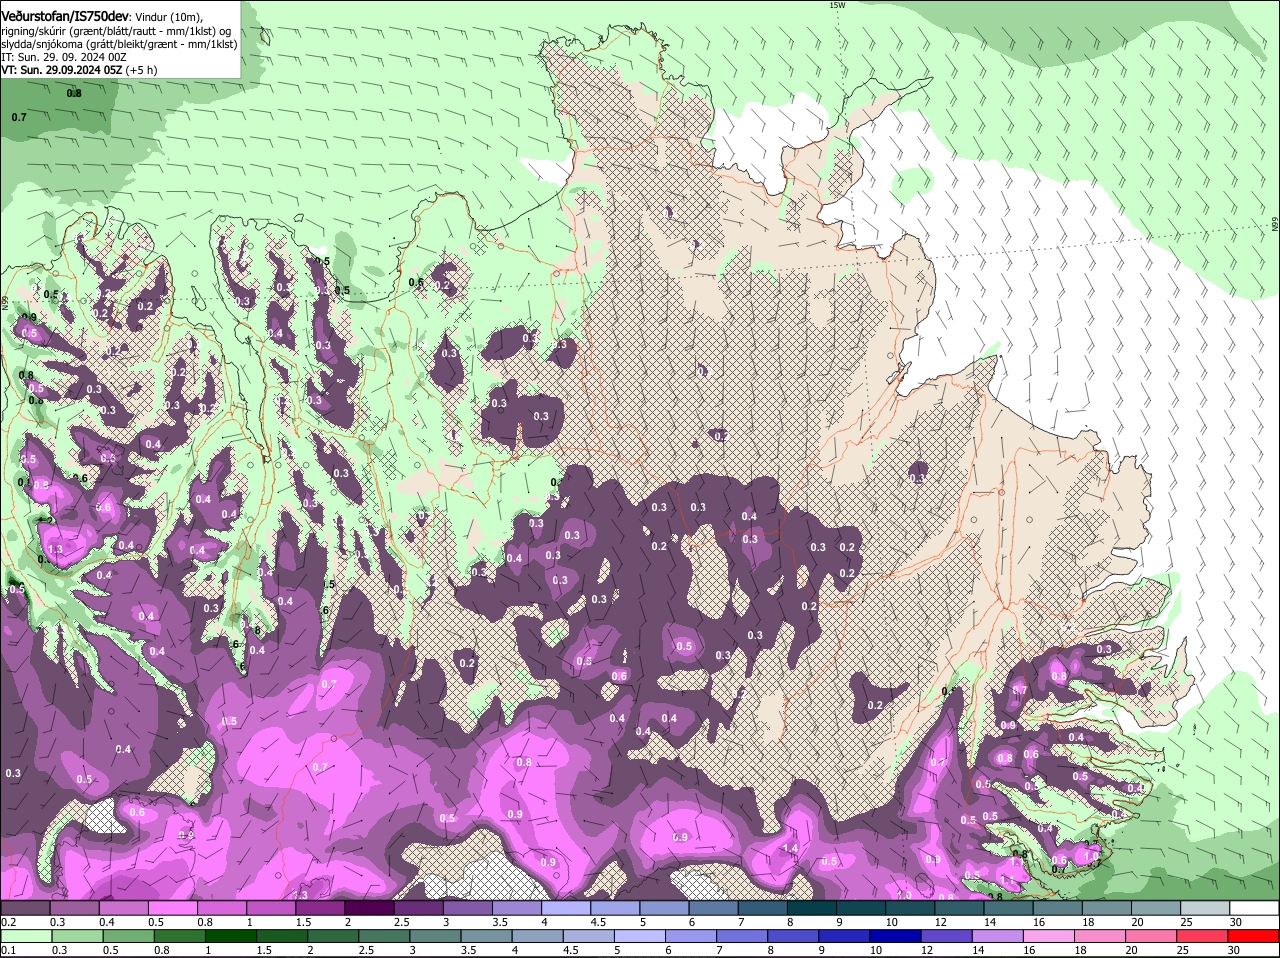Choose the snow-scale swatch between 14 and 16
The image size is (1280, 958).
click(x=1007, y=908)
